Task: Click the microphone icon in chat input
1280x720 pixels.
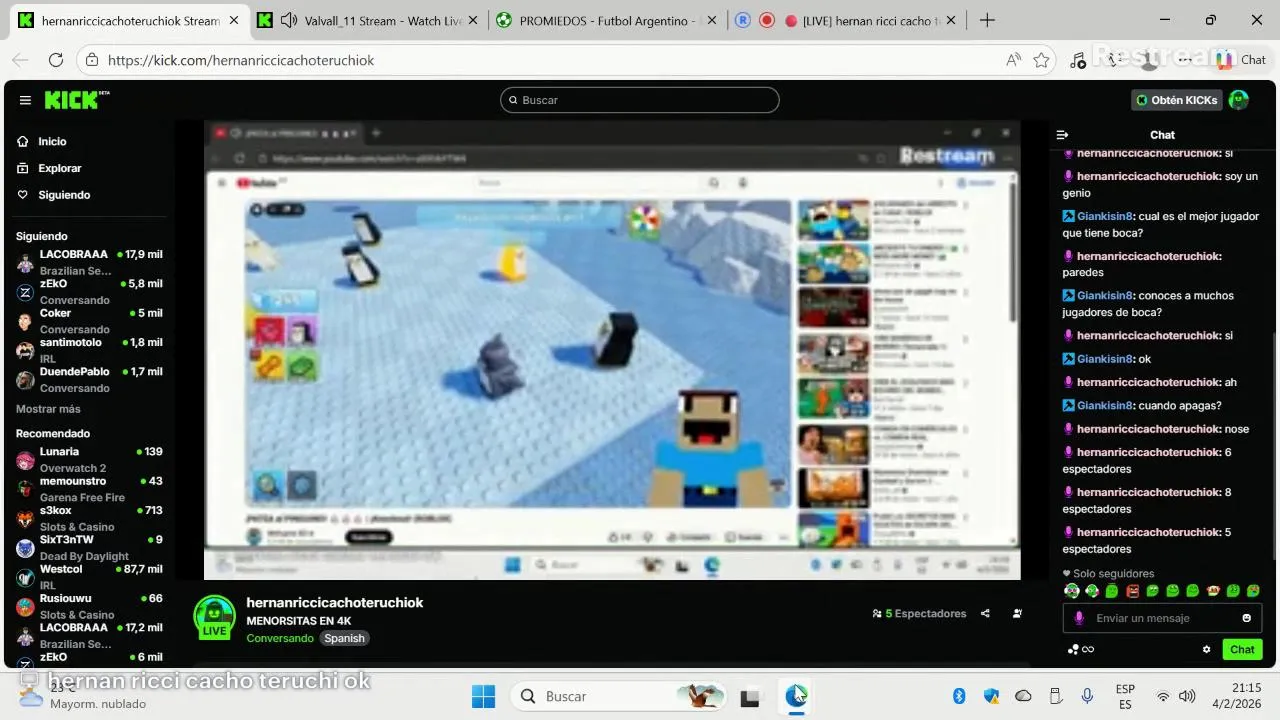Action: pos(1078,618)
